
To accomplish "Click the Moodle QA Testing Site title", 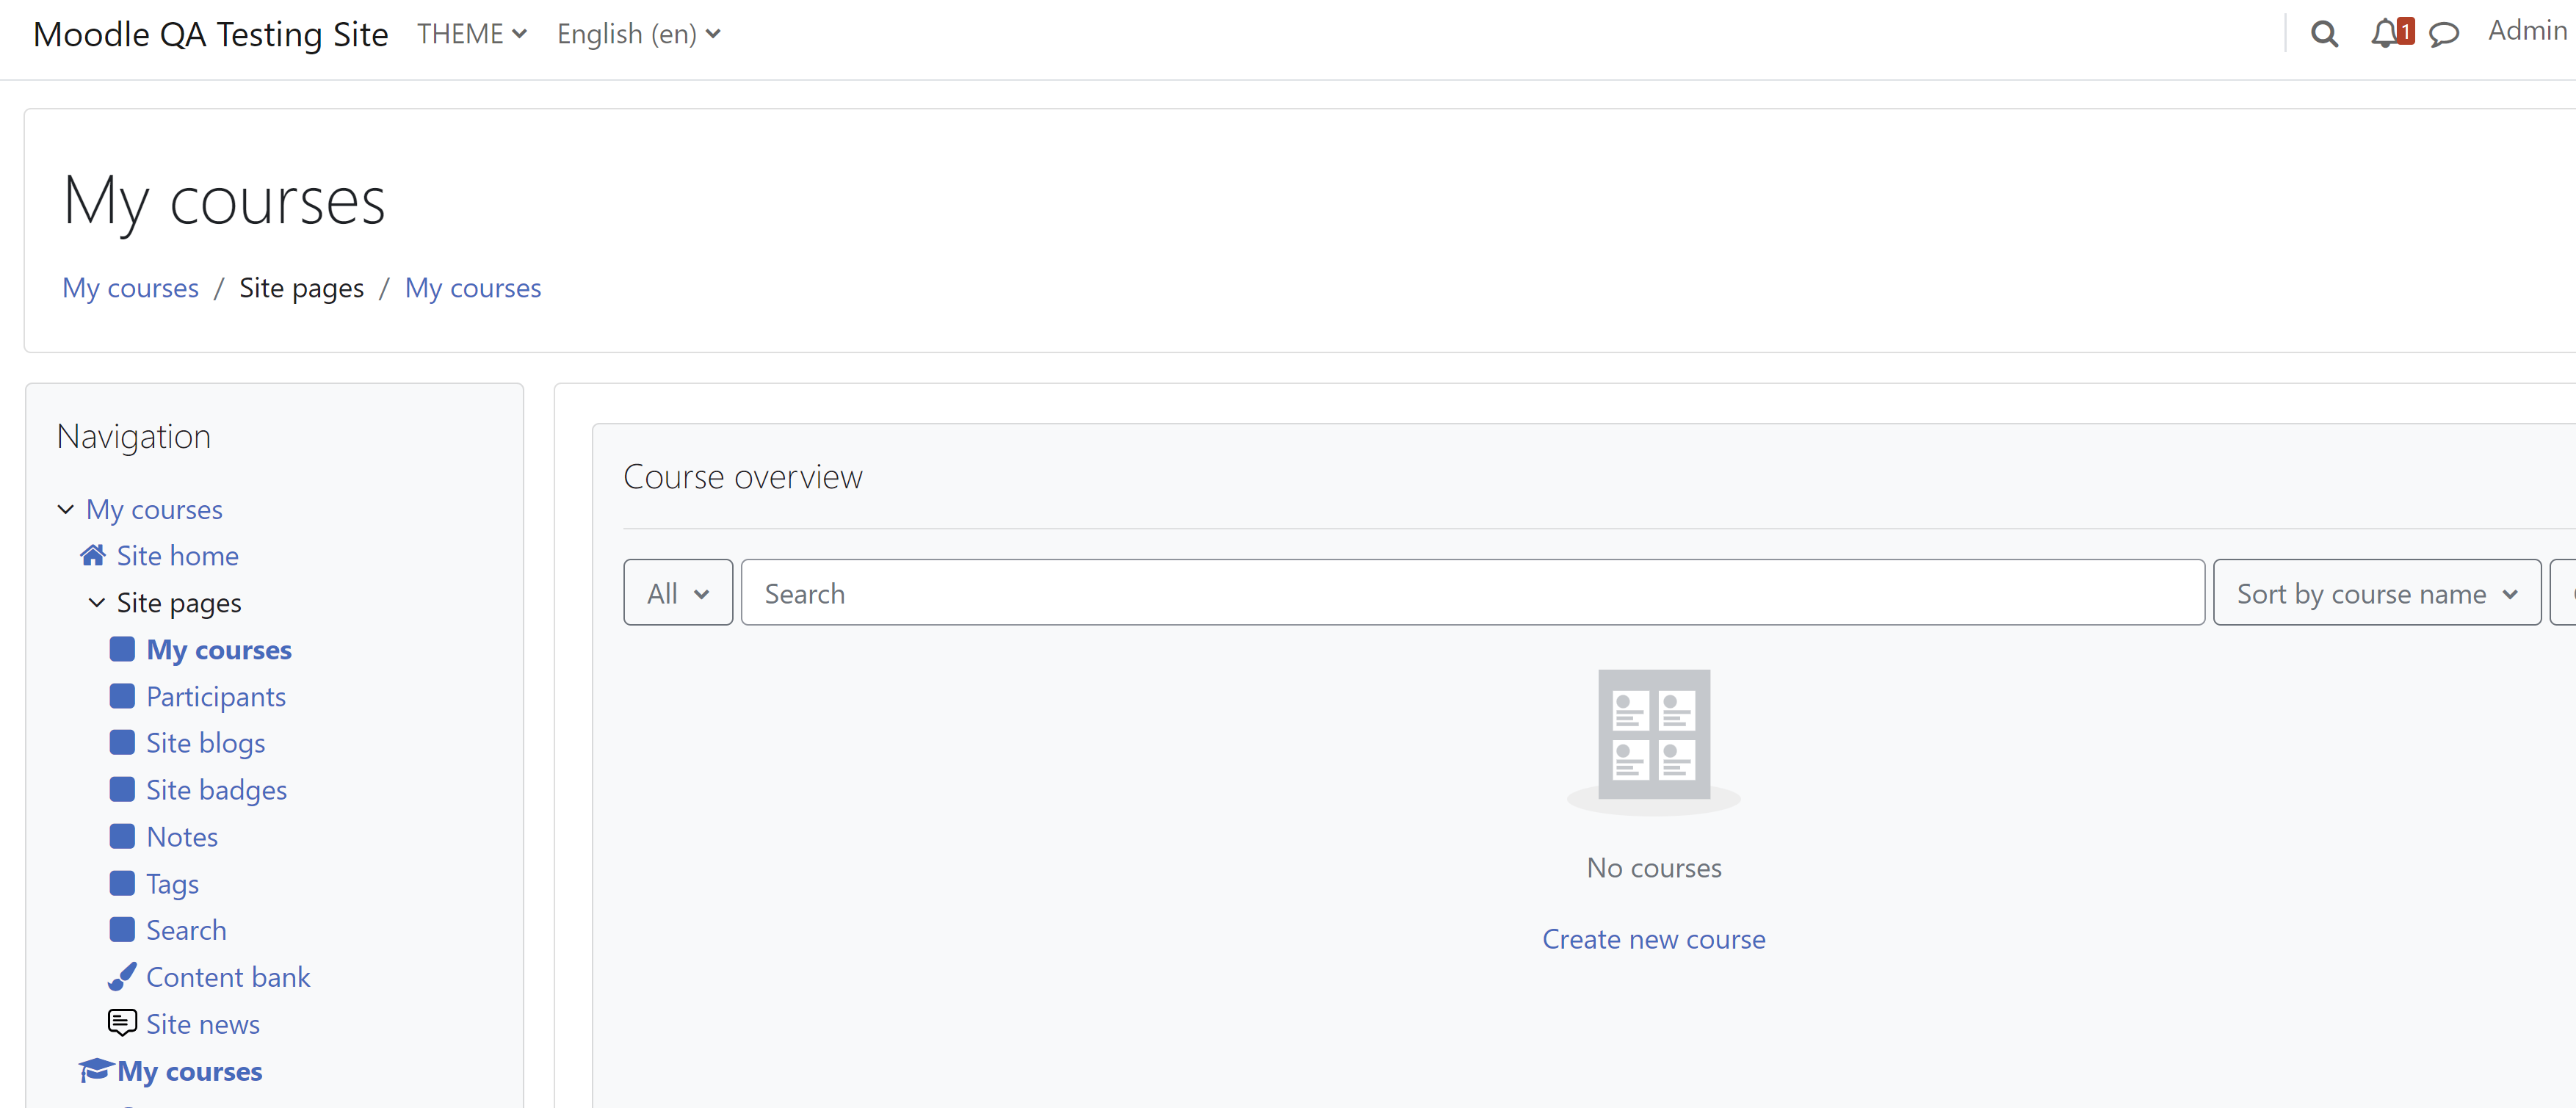I will [210, 35].
